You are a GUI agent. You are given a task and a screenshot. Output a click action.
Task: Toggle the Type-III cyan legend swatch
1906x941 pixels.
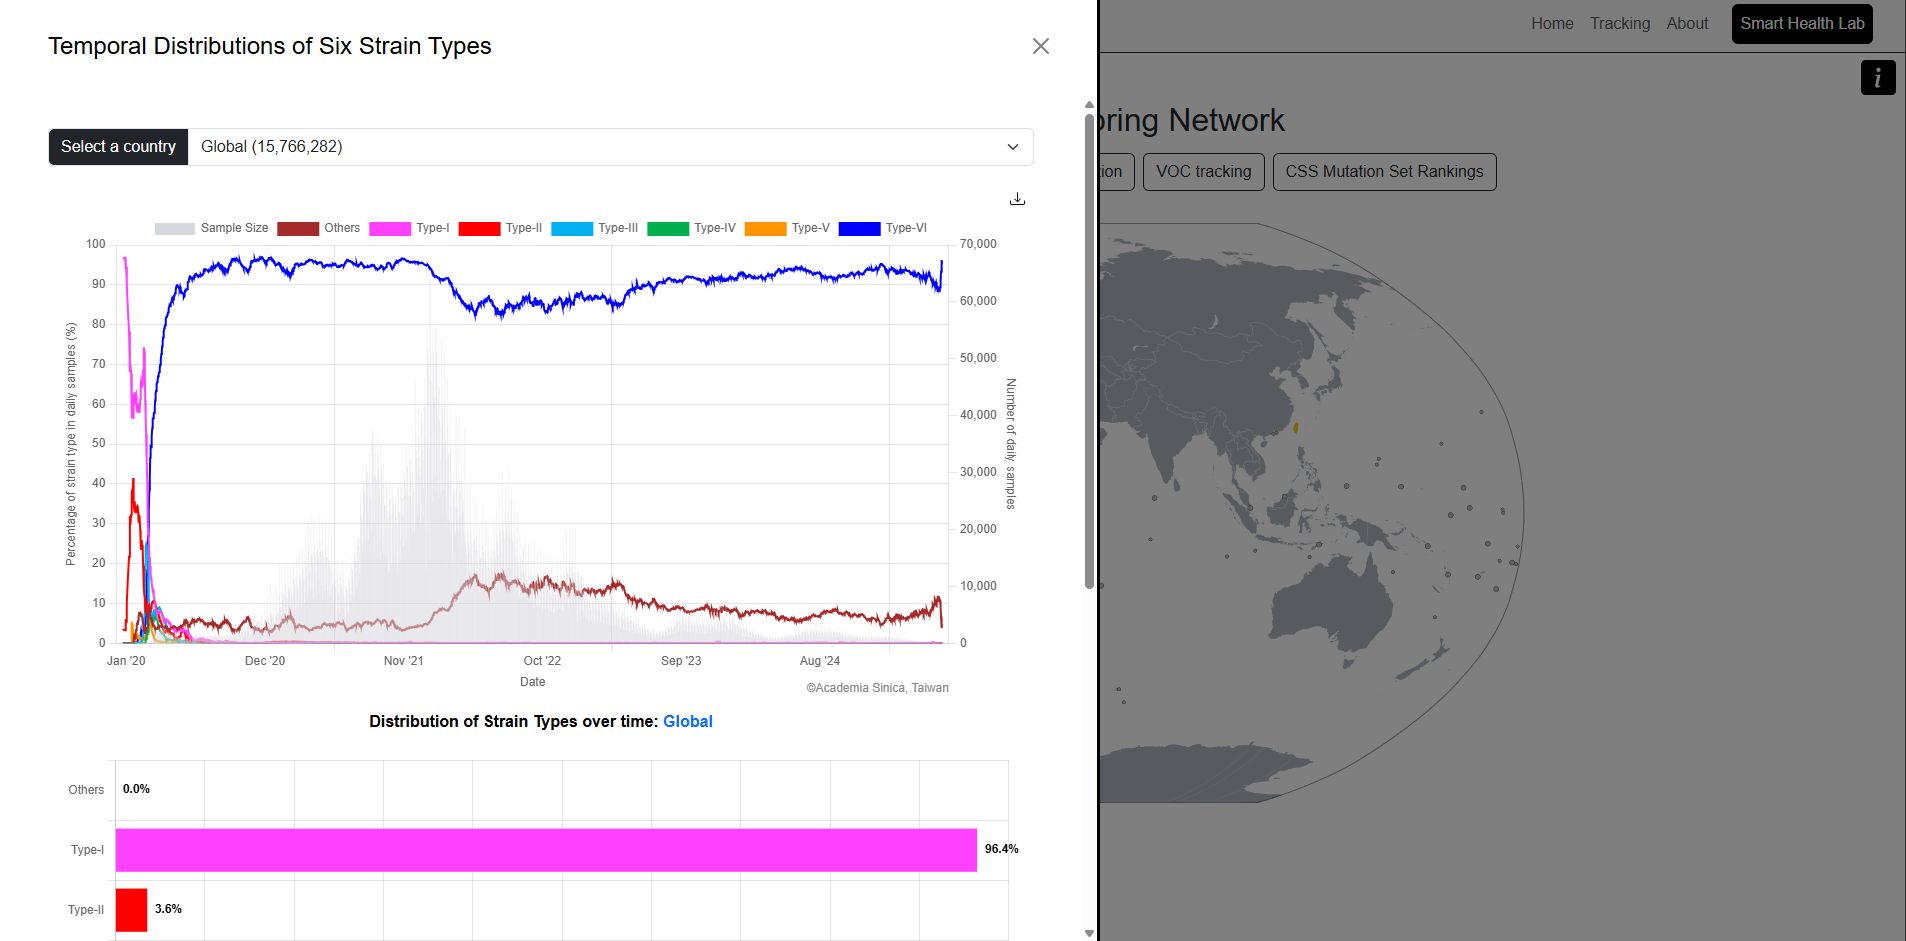click(572, 229)
